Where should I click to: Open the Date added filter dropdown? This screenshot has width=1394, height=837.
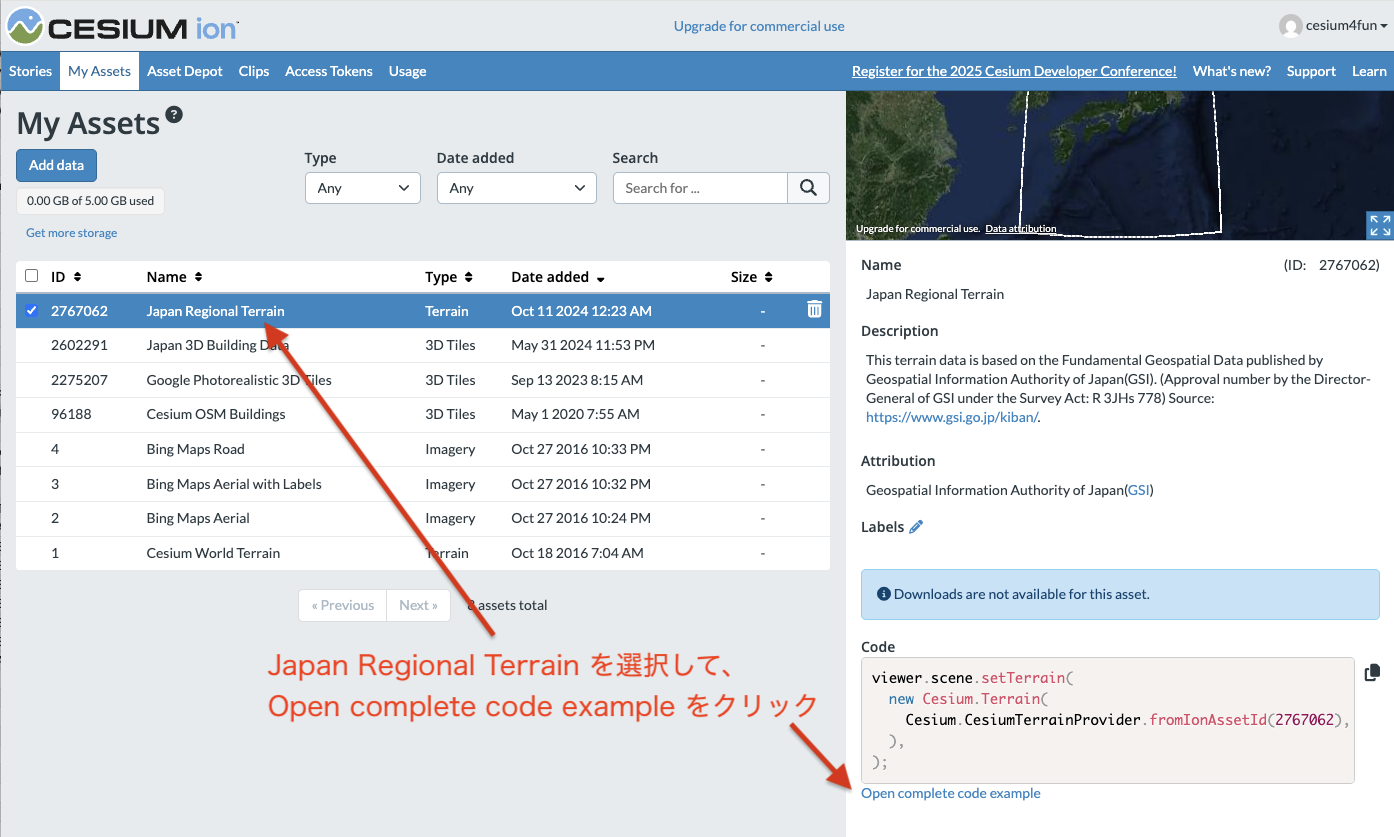click(x=516, y=188)
